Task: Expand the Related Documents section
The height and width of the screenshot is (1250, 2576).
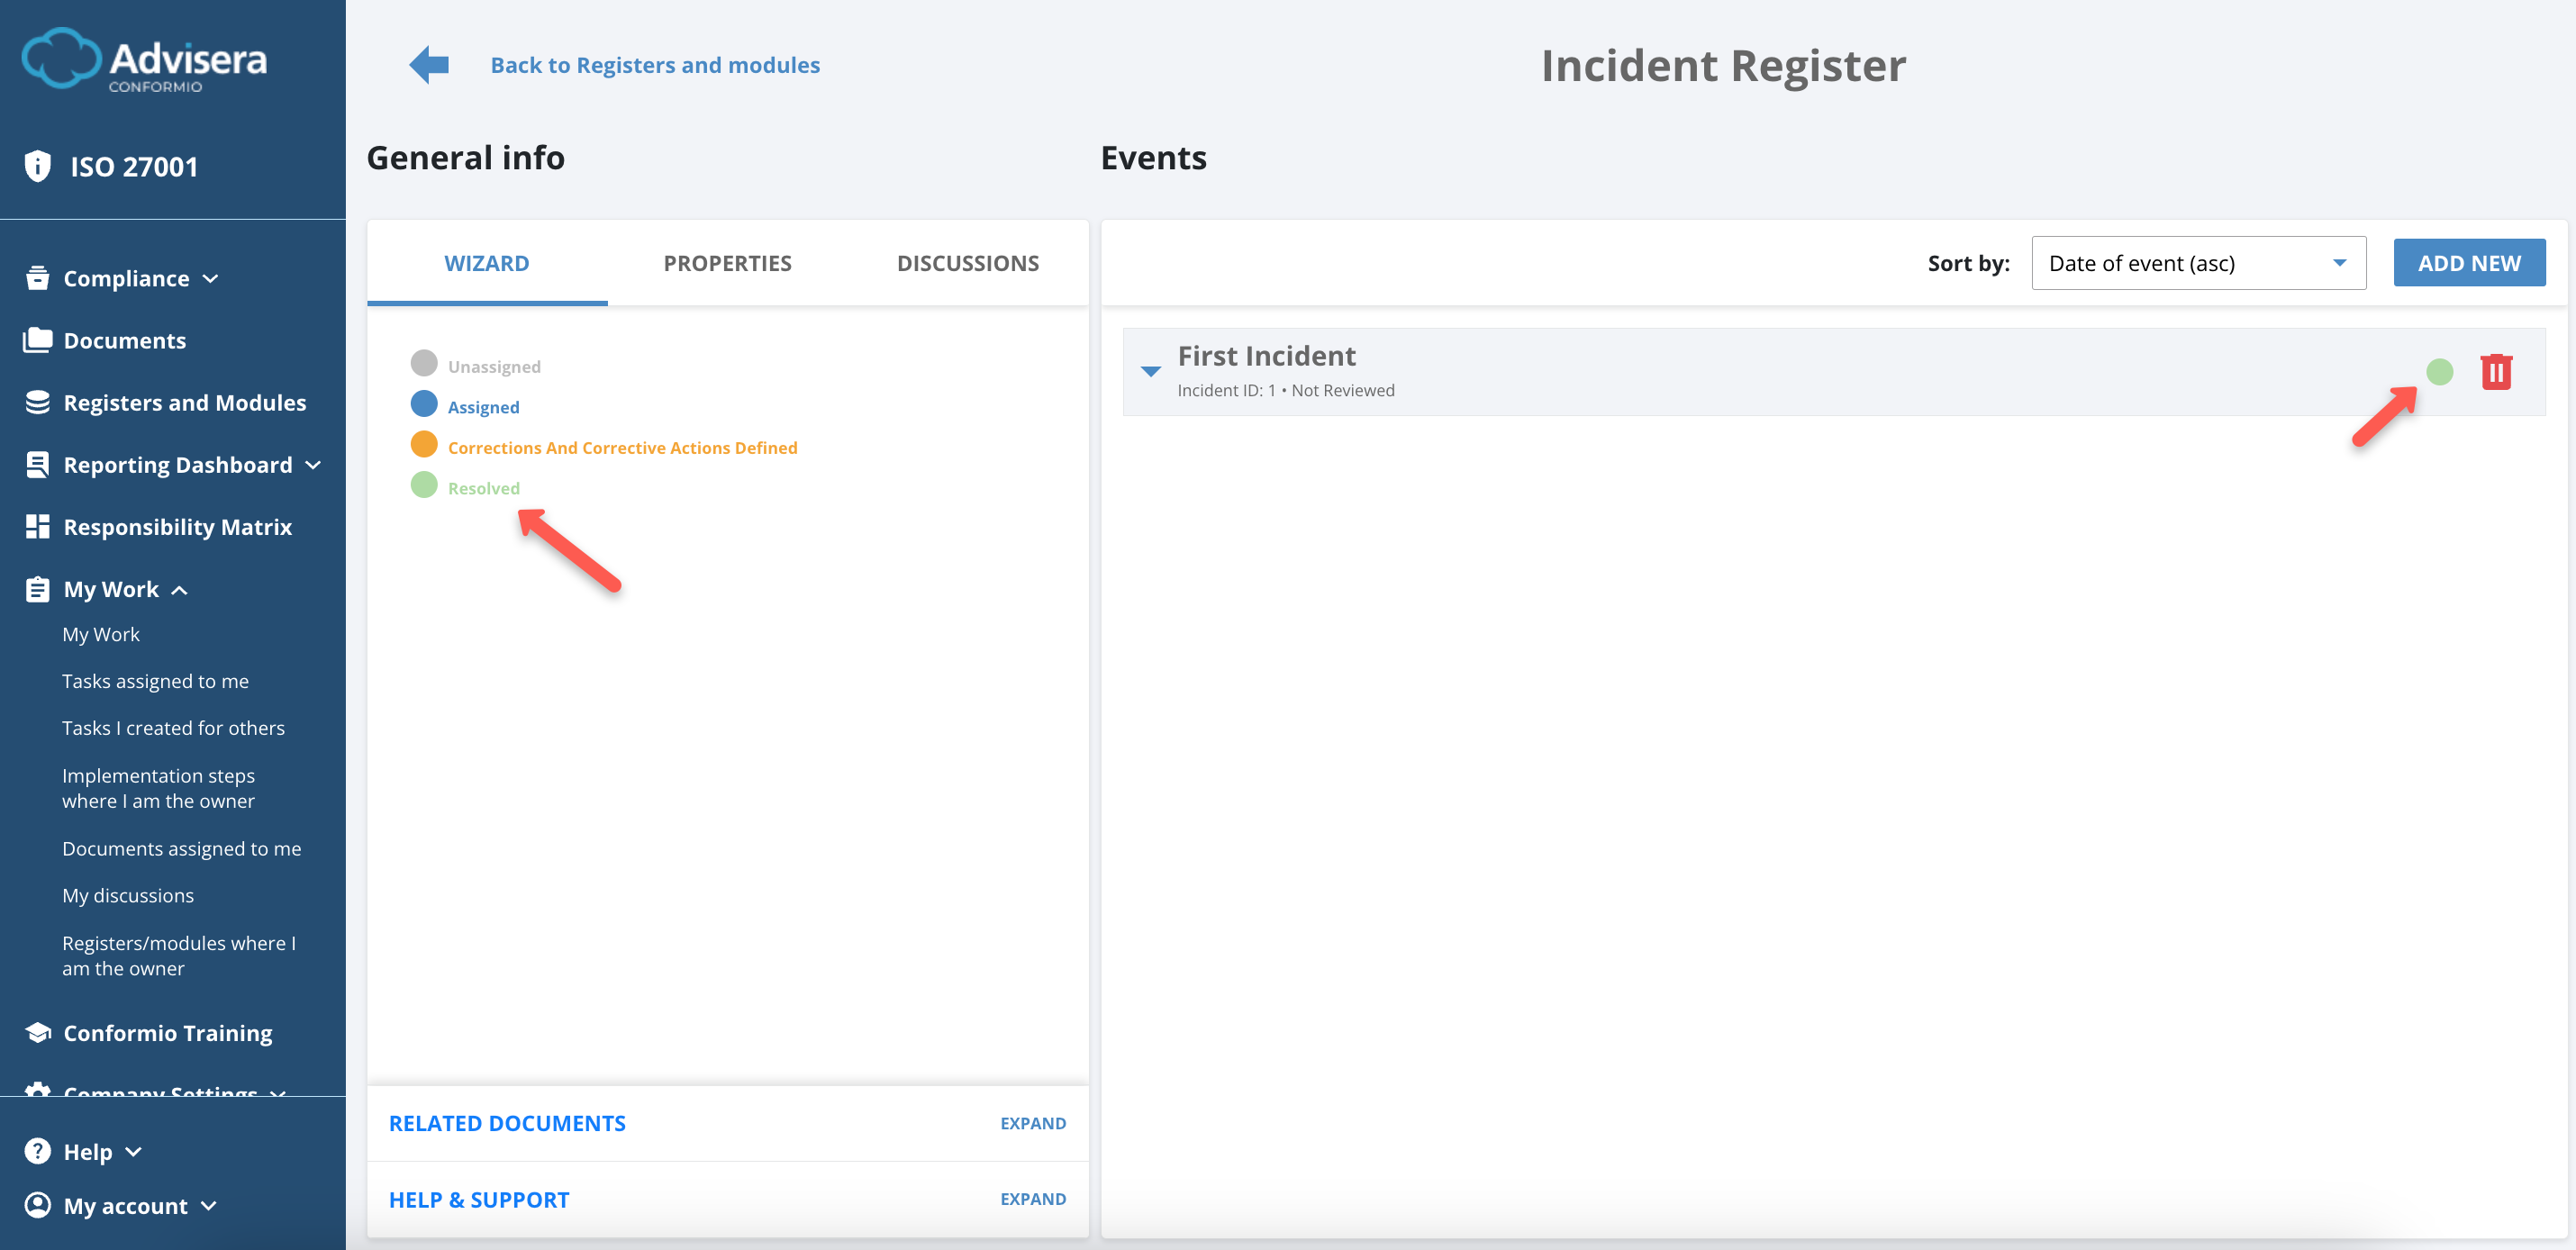Action: point(1032,1123)
